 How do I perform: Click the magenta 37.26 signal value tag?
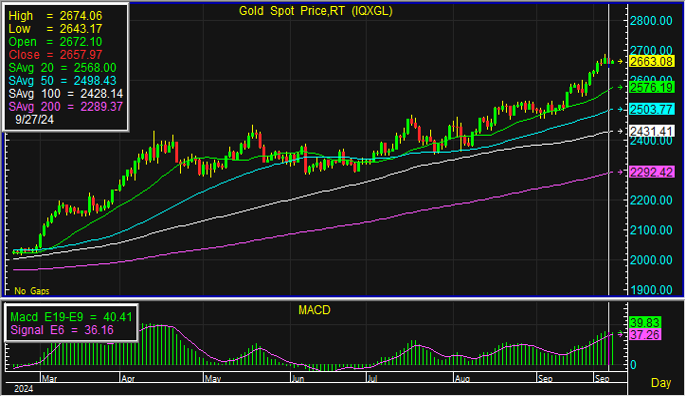point(645,335)
